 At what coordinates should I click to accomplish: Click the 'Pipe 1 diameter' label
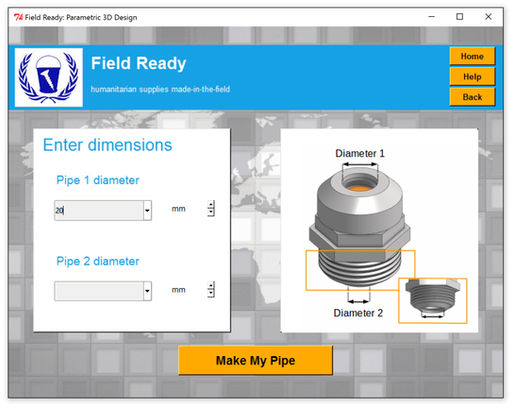98,180
